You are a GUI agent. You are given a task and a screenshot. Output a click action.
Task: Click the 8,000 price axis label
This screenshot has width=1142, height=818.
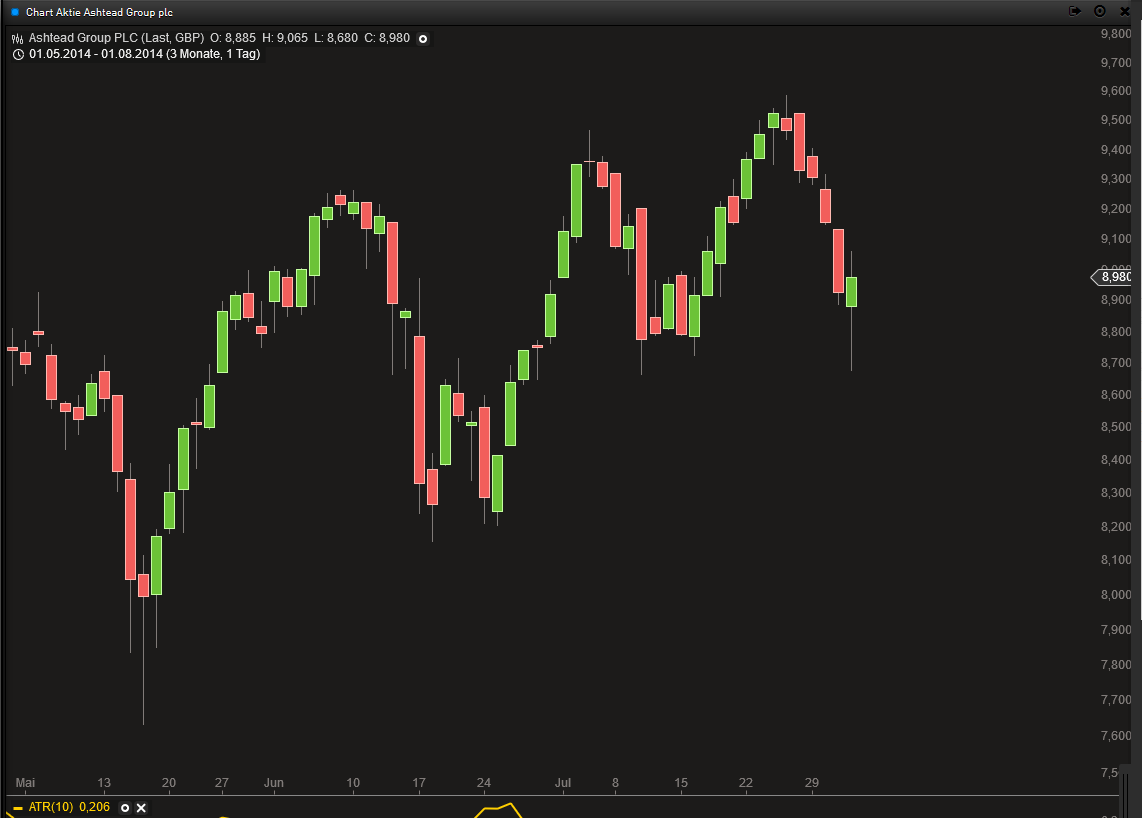[x=1116, y=595]
